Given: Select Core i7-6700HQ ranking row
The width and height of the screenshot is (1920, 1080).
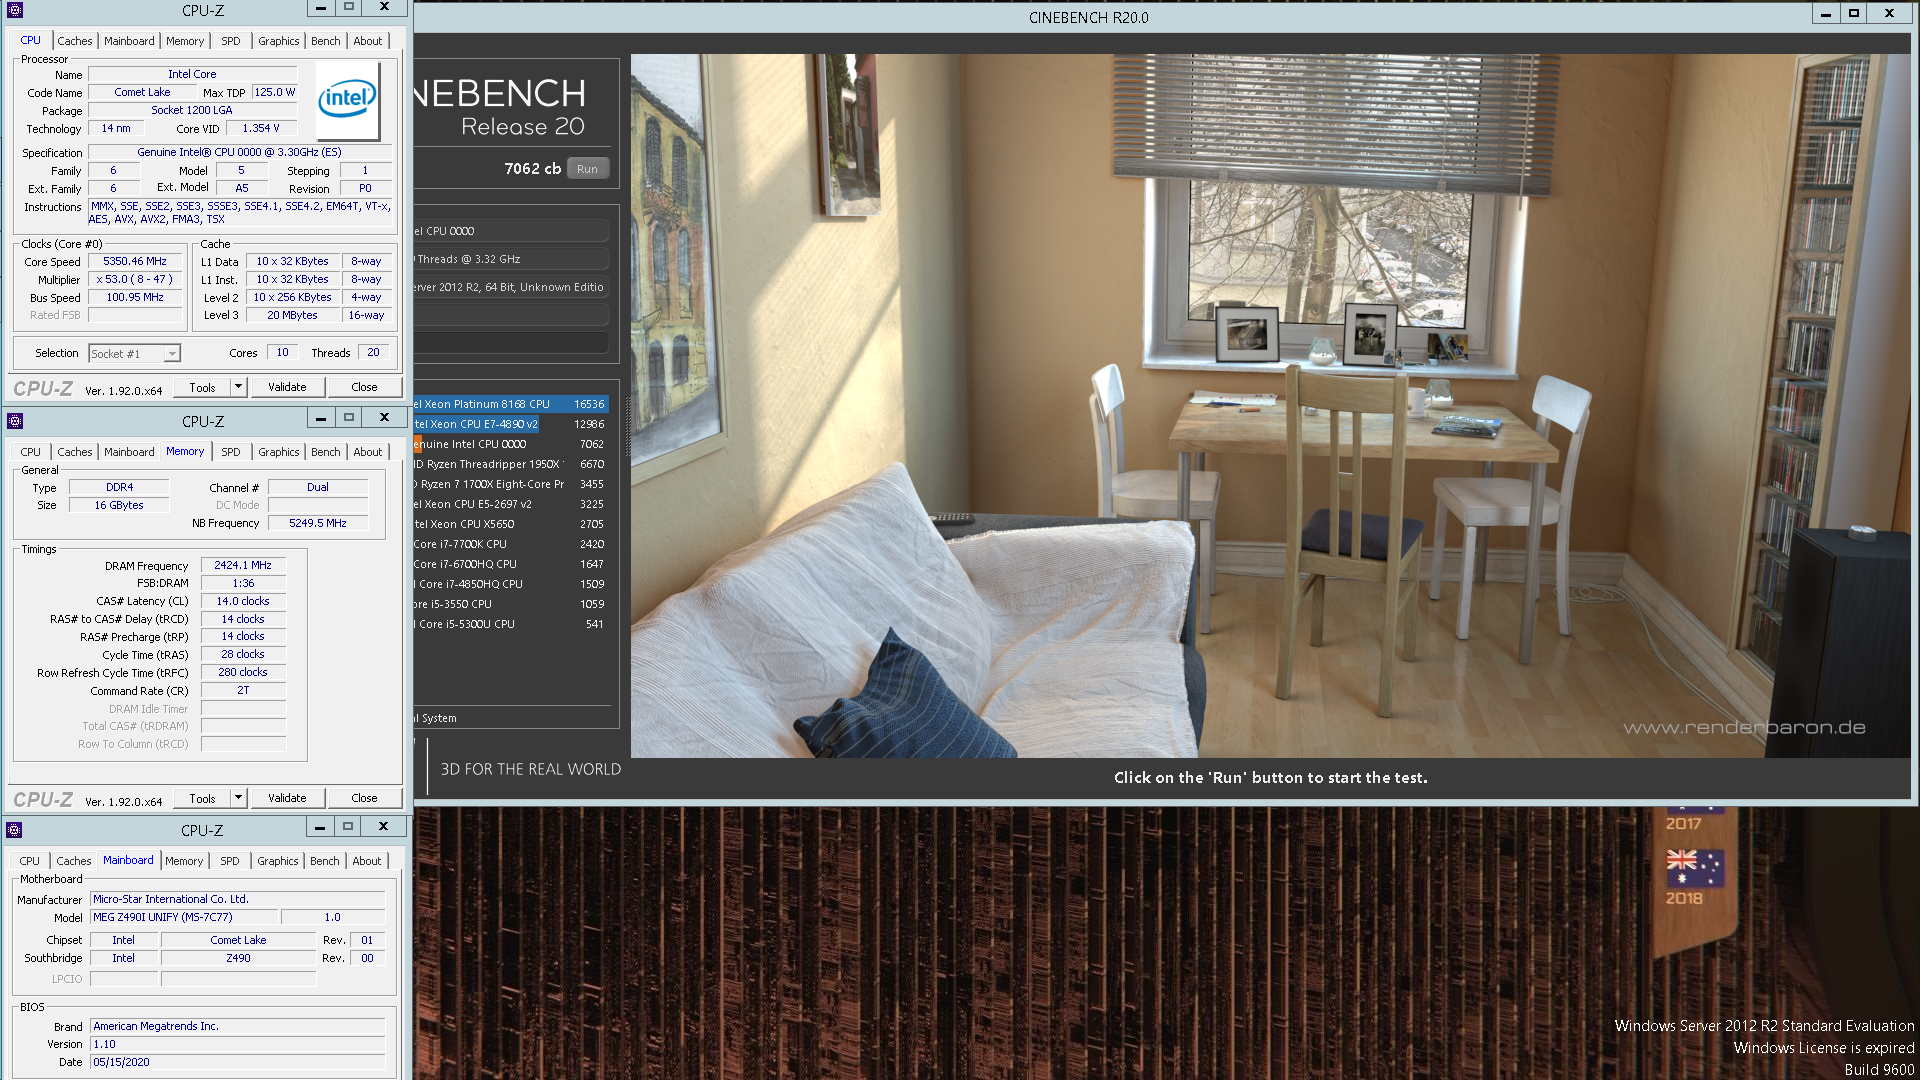Looking at the screenshot, I should (511, 564).
